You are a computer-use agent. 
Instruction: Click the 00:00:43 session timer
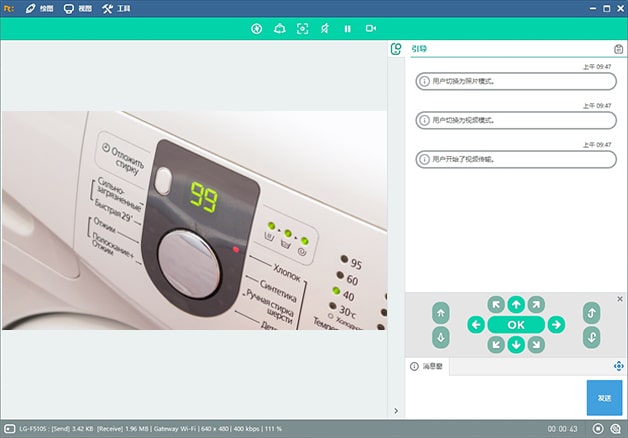click(x=562, y=429)
